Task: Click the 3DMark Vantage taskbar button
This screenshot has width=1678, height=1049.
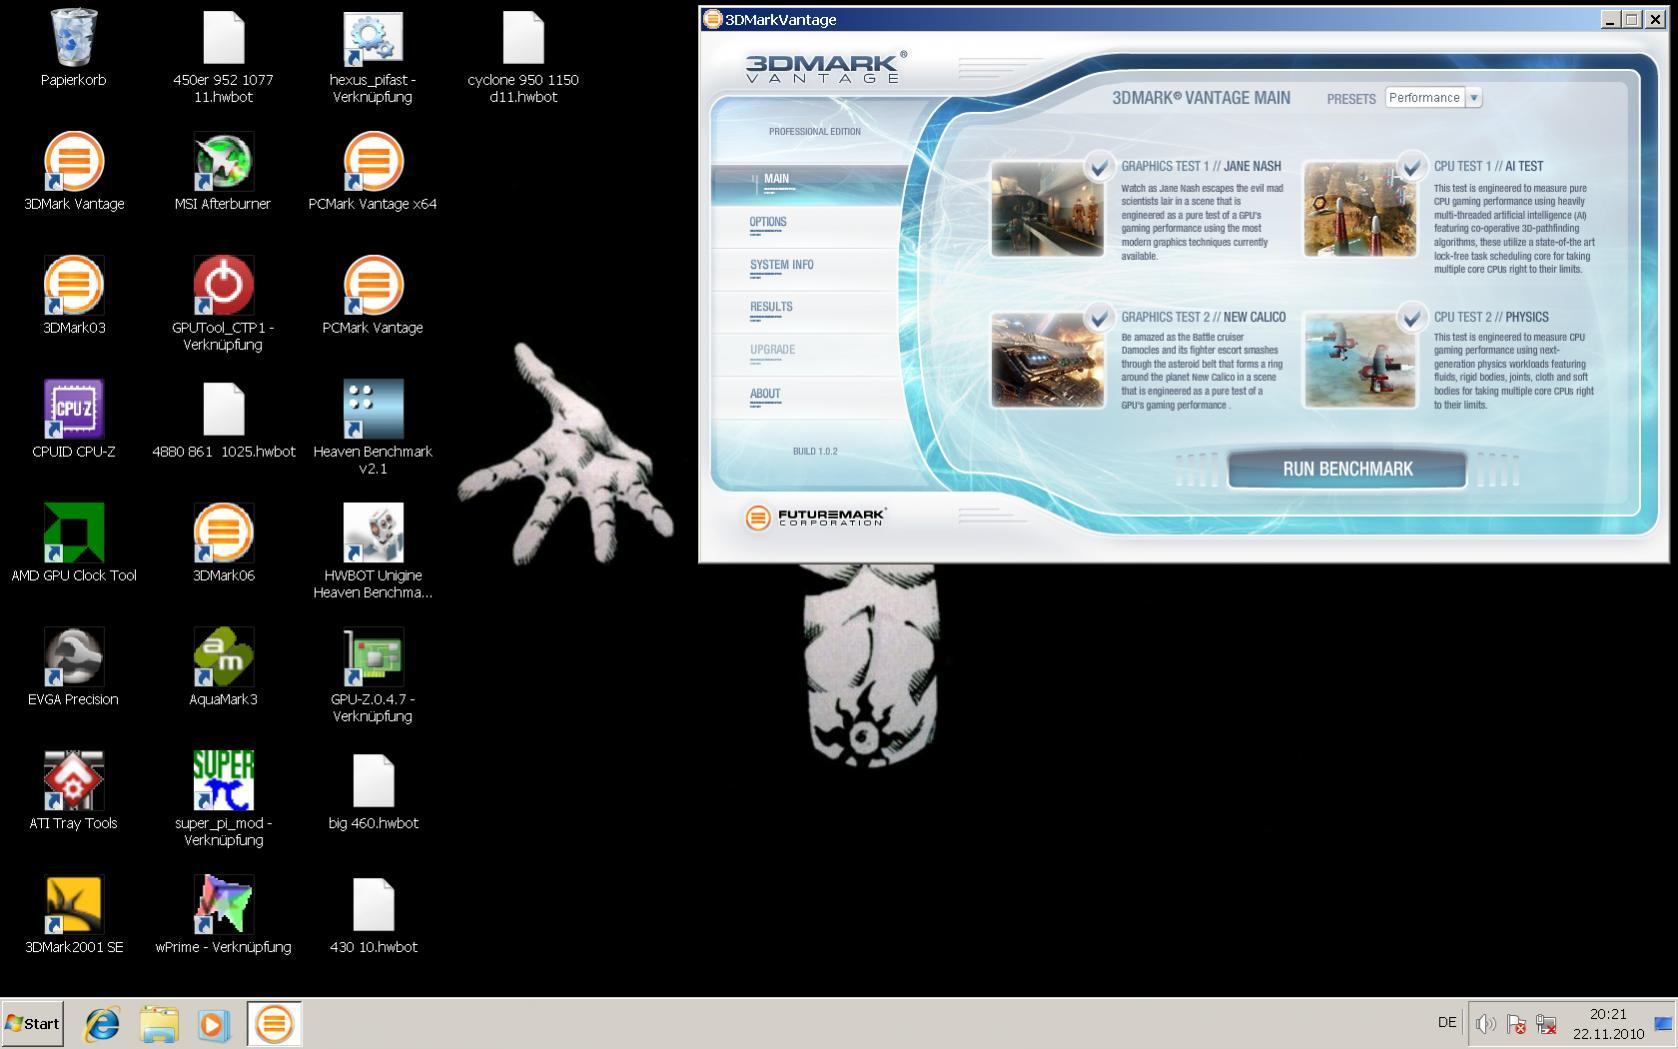Action: click(274, 1024)
